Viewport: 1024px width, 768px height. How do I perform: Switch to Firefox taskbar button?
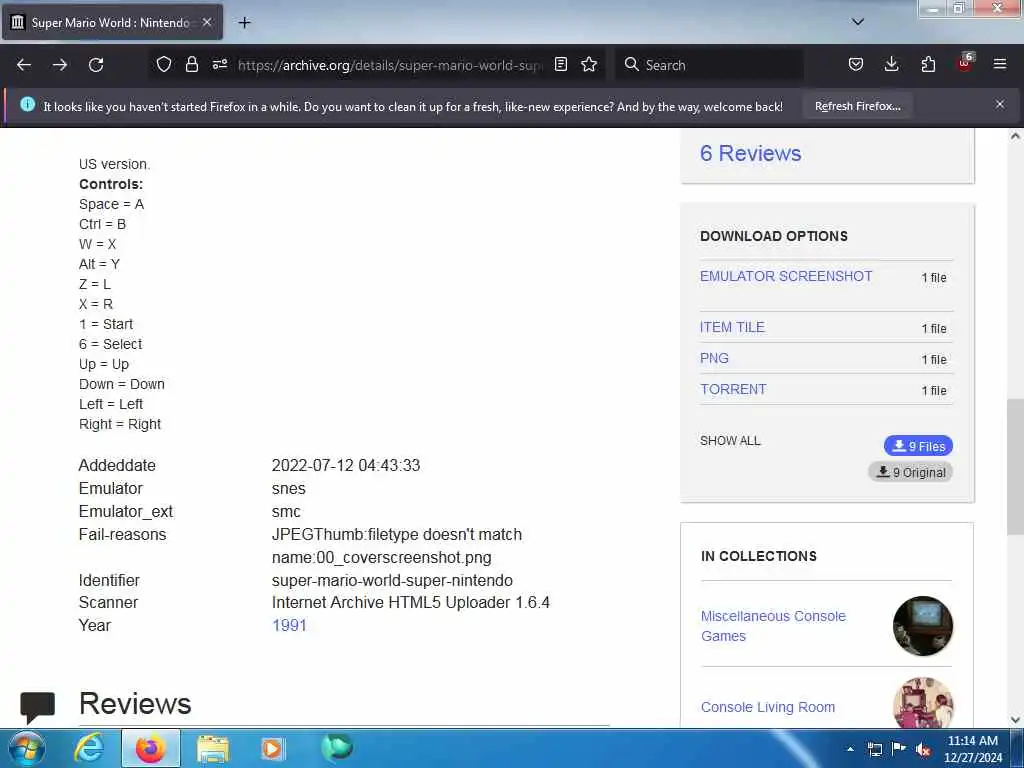click(150, 748)
